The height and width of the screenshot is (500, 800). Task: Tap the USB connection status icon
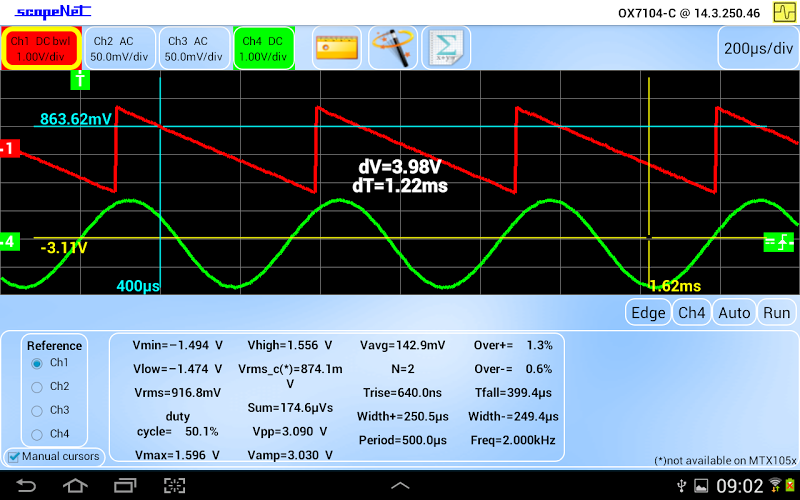click(681, 486)
